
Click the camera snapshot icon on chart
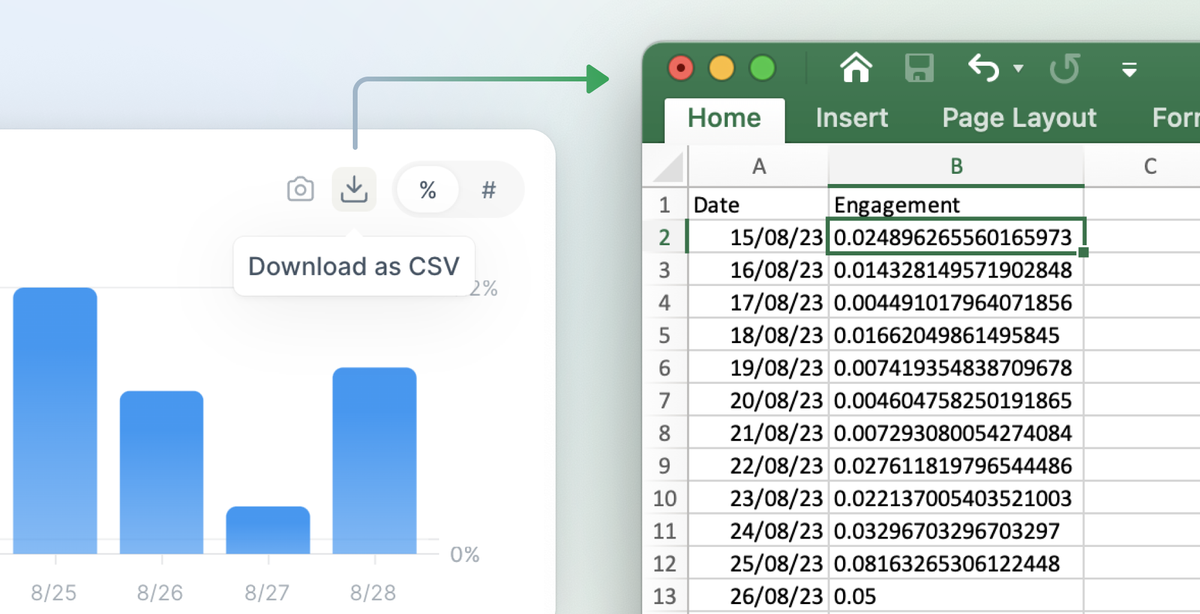coord(300,189)
